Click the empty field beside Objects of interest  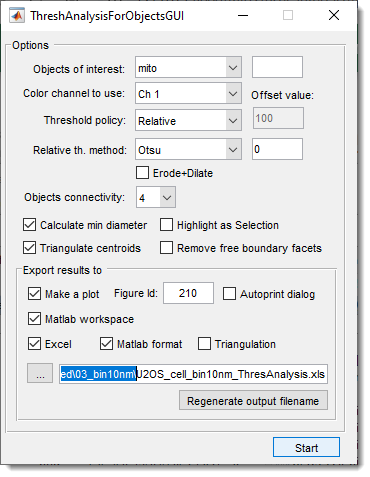277,67
